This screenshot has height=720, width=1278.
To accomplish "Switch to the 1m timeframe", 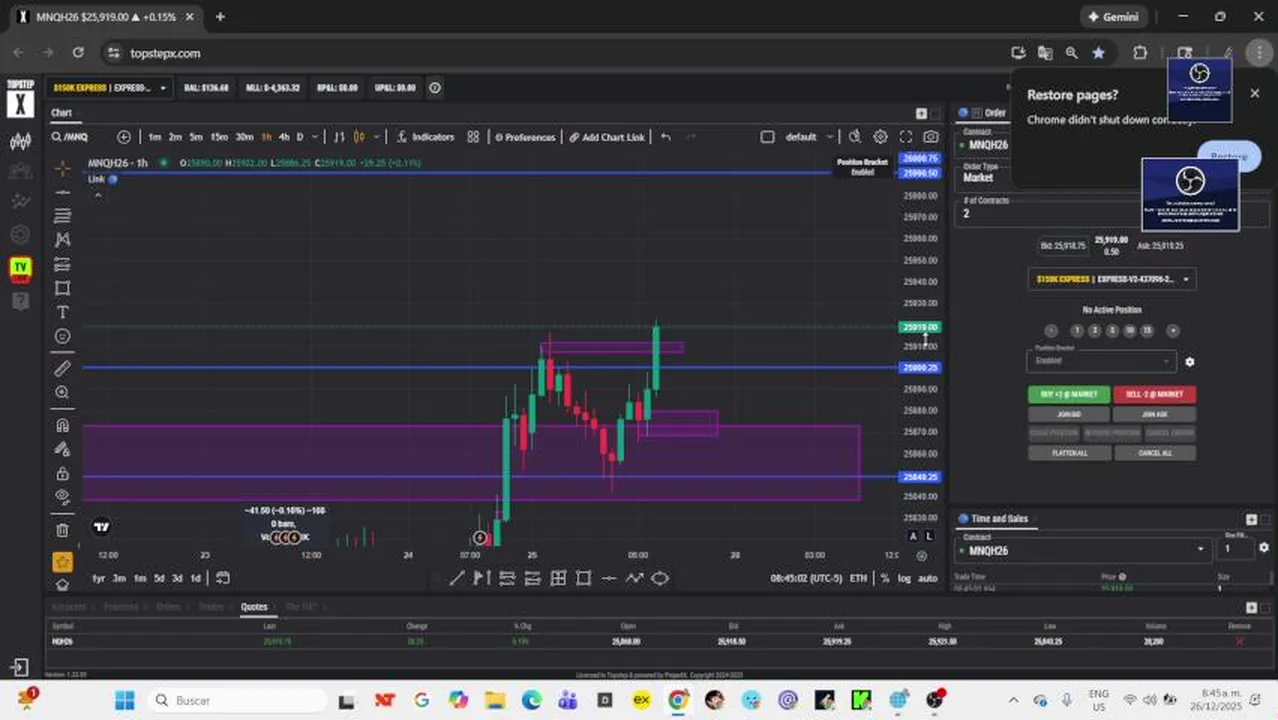I will 154,137.
